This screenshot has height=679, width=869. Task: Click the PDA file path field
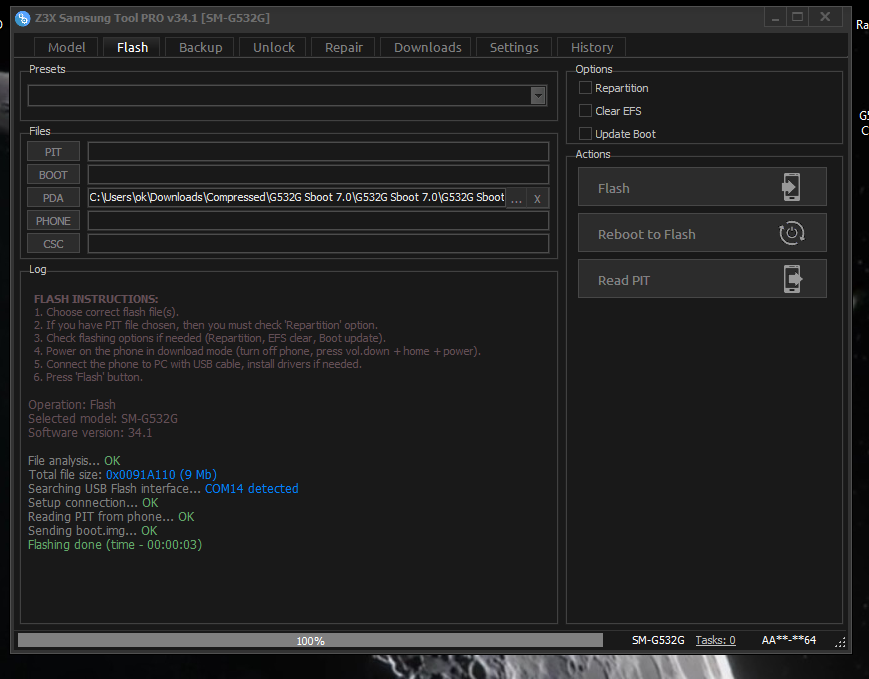tap(297, 198)
